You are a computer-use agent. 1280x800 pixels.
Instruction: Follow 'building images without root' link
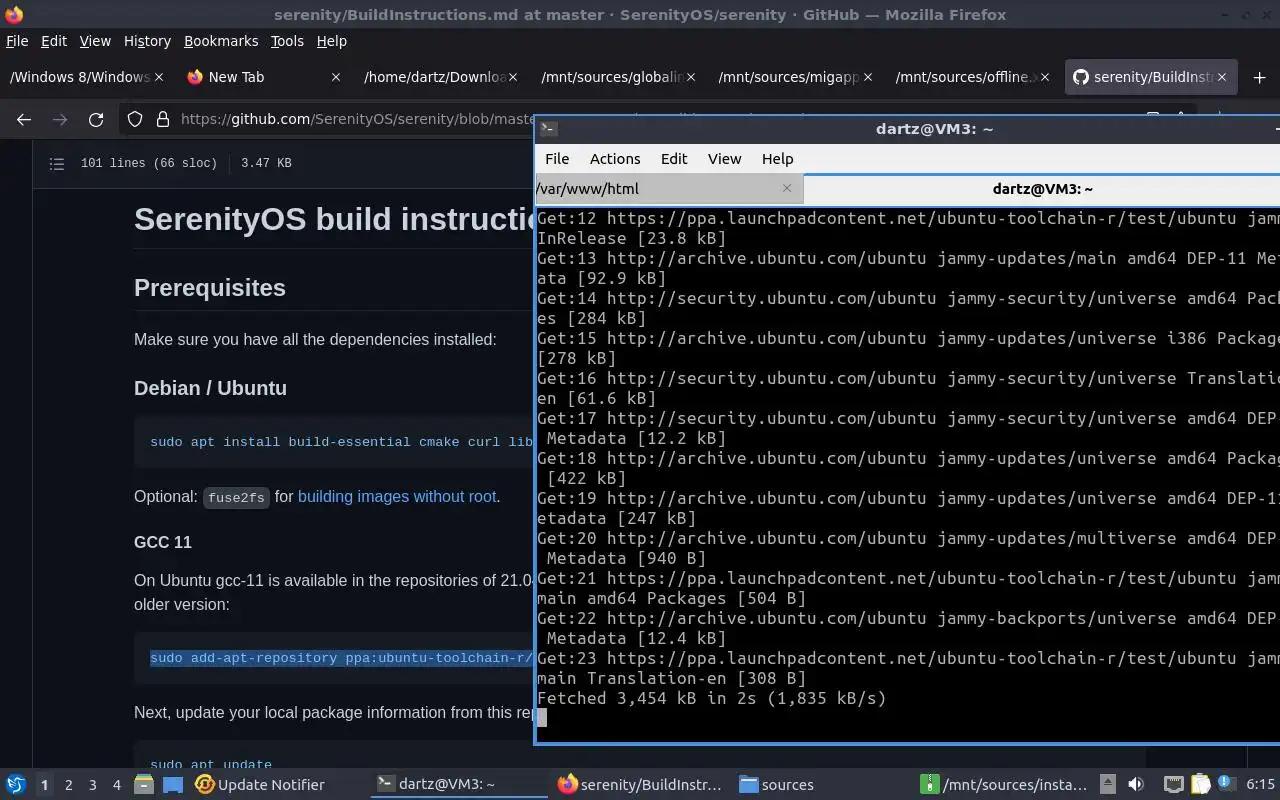(397, 496)
